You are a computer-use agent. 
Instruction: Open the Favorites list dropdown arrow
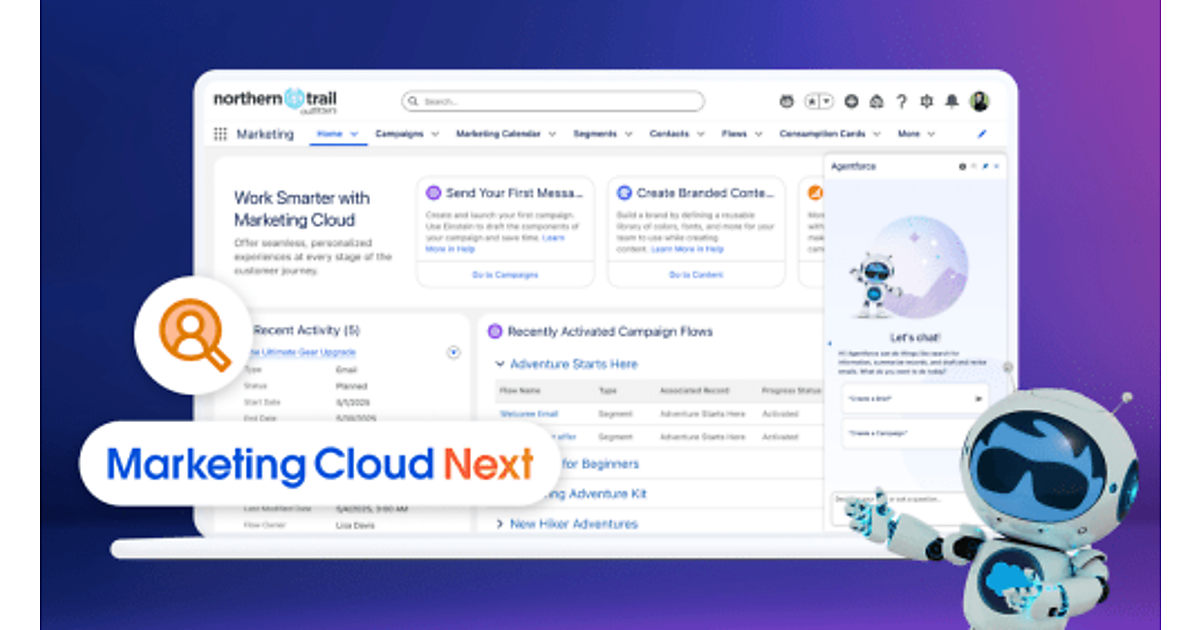826,101
